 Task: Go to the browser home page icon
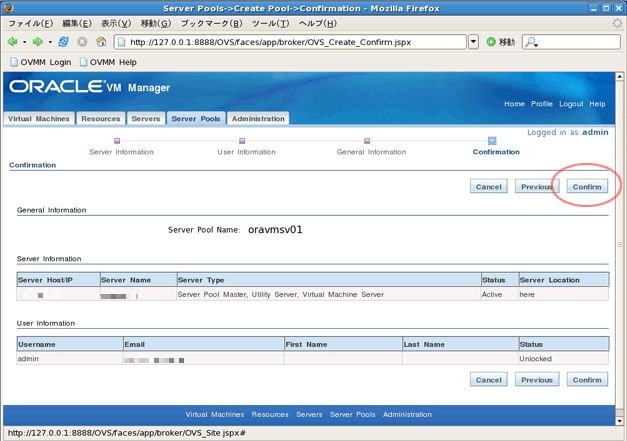click(101, 42)
